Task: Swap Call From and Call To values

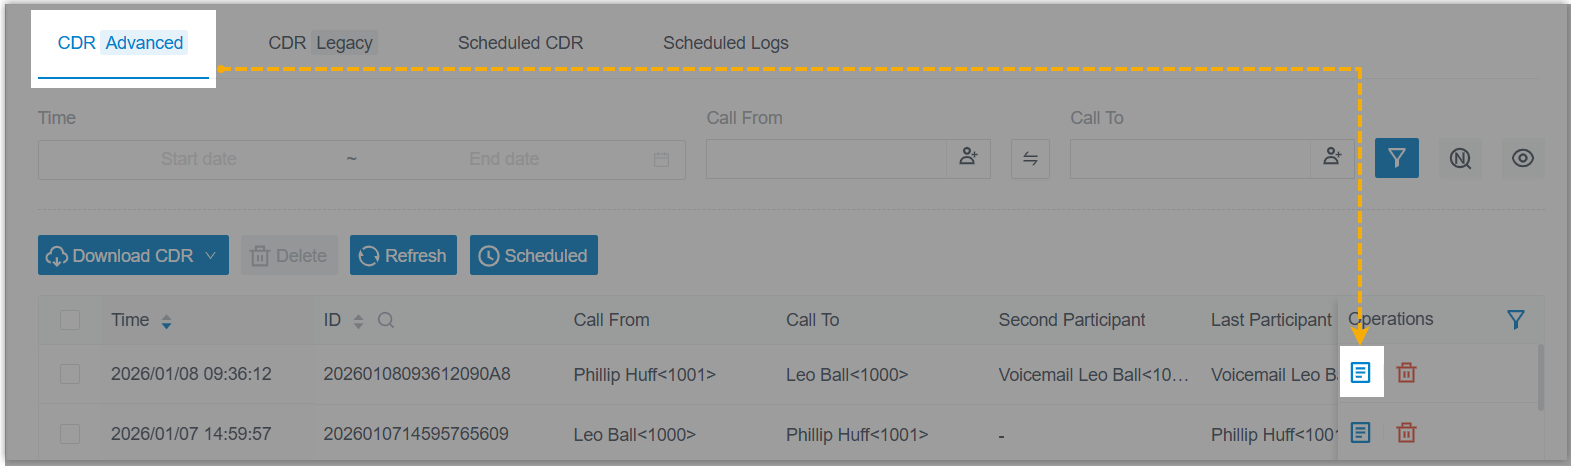Action: 1030,159
